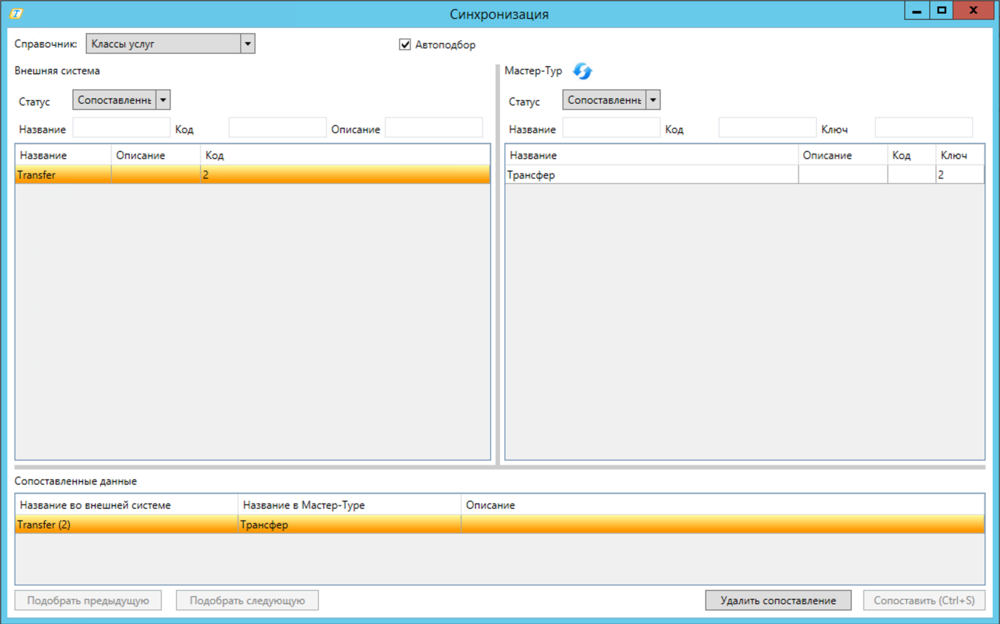Screen dimensions: 1000x624
Task: Select the Трансфер row in Мастер-Тур table
Action: (x=650, y=175)
